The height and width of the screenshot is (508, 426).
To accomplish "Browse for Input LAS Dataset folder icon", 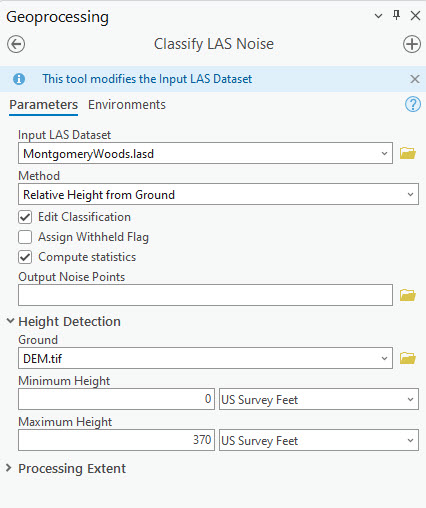I will pos(407,153).
